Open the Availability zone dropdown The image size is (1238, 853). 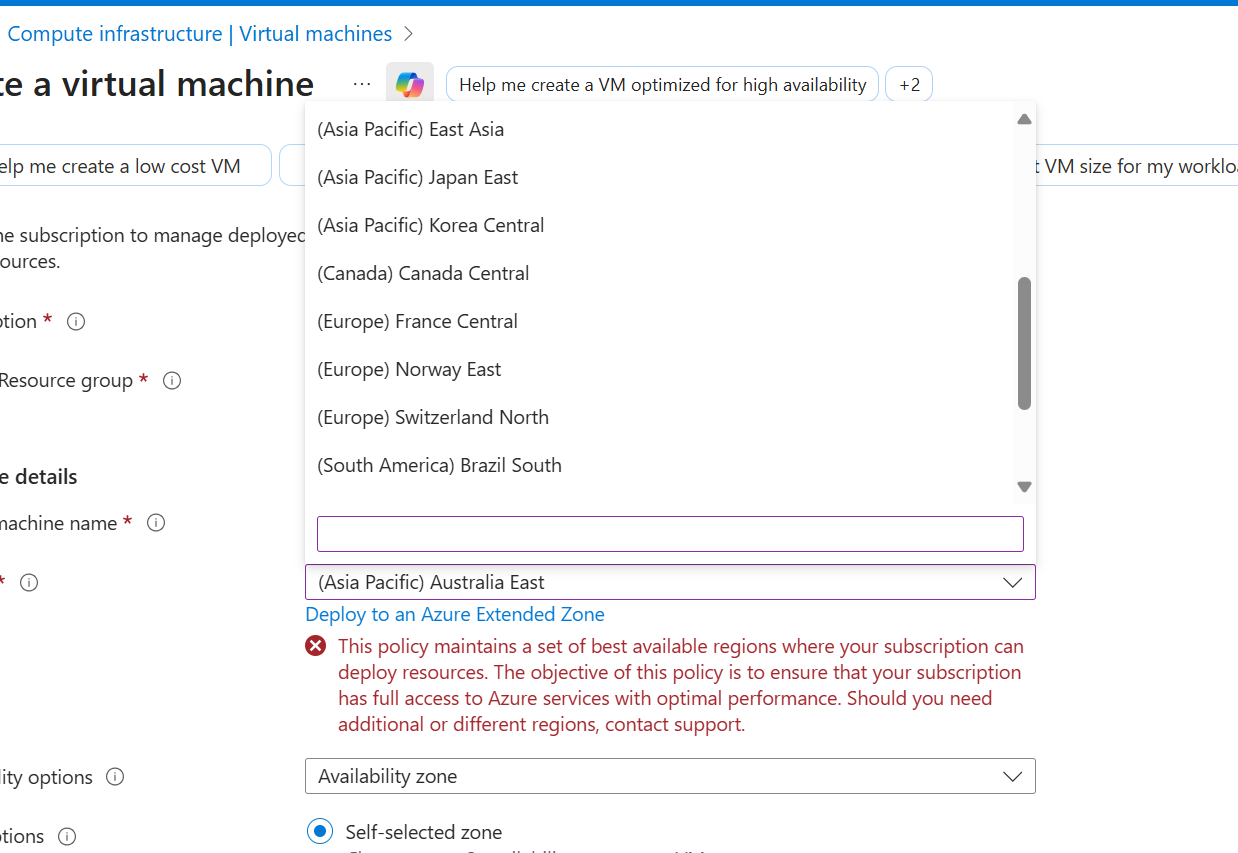(x=670, y=776)
